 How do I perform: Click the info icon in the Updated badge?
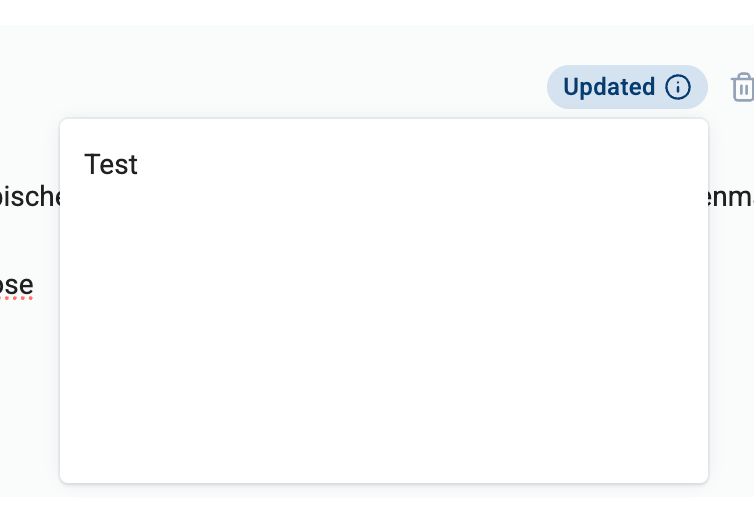point(678,87)
